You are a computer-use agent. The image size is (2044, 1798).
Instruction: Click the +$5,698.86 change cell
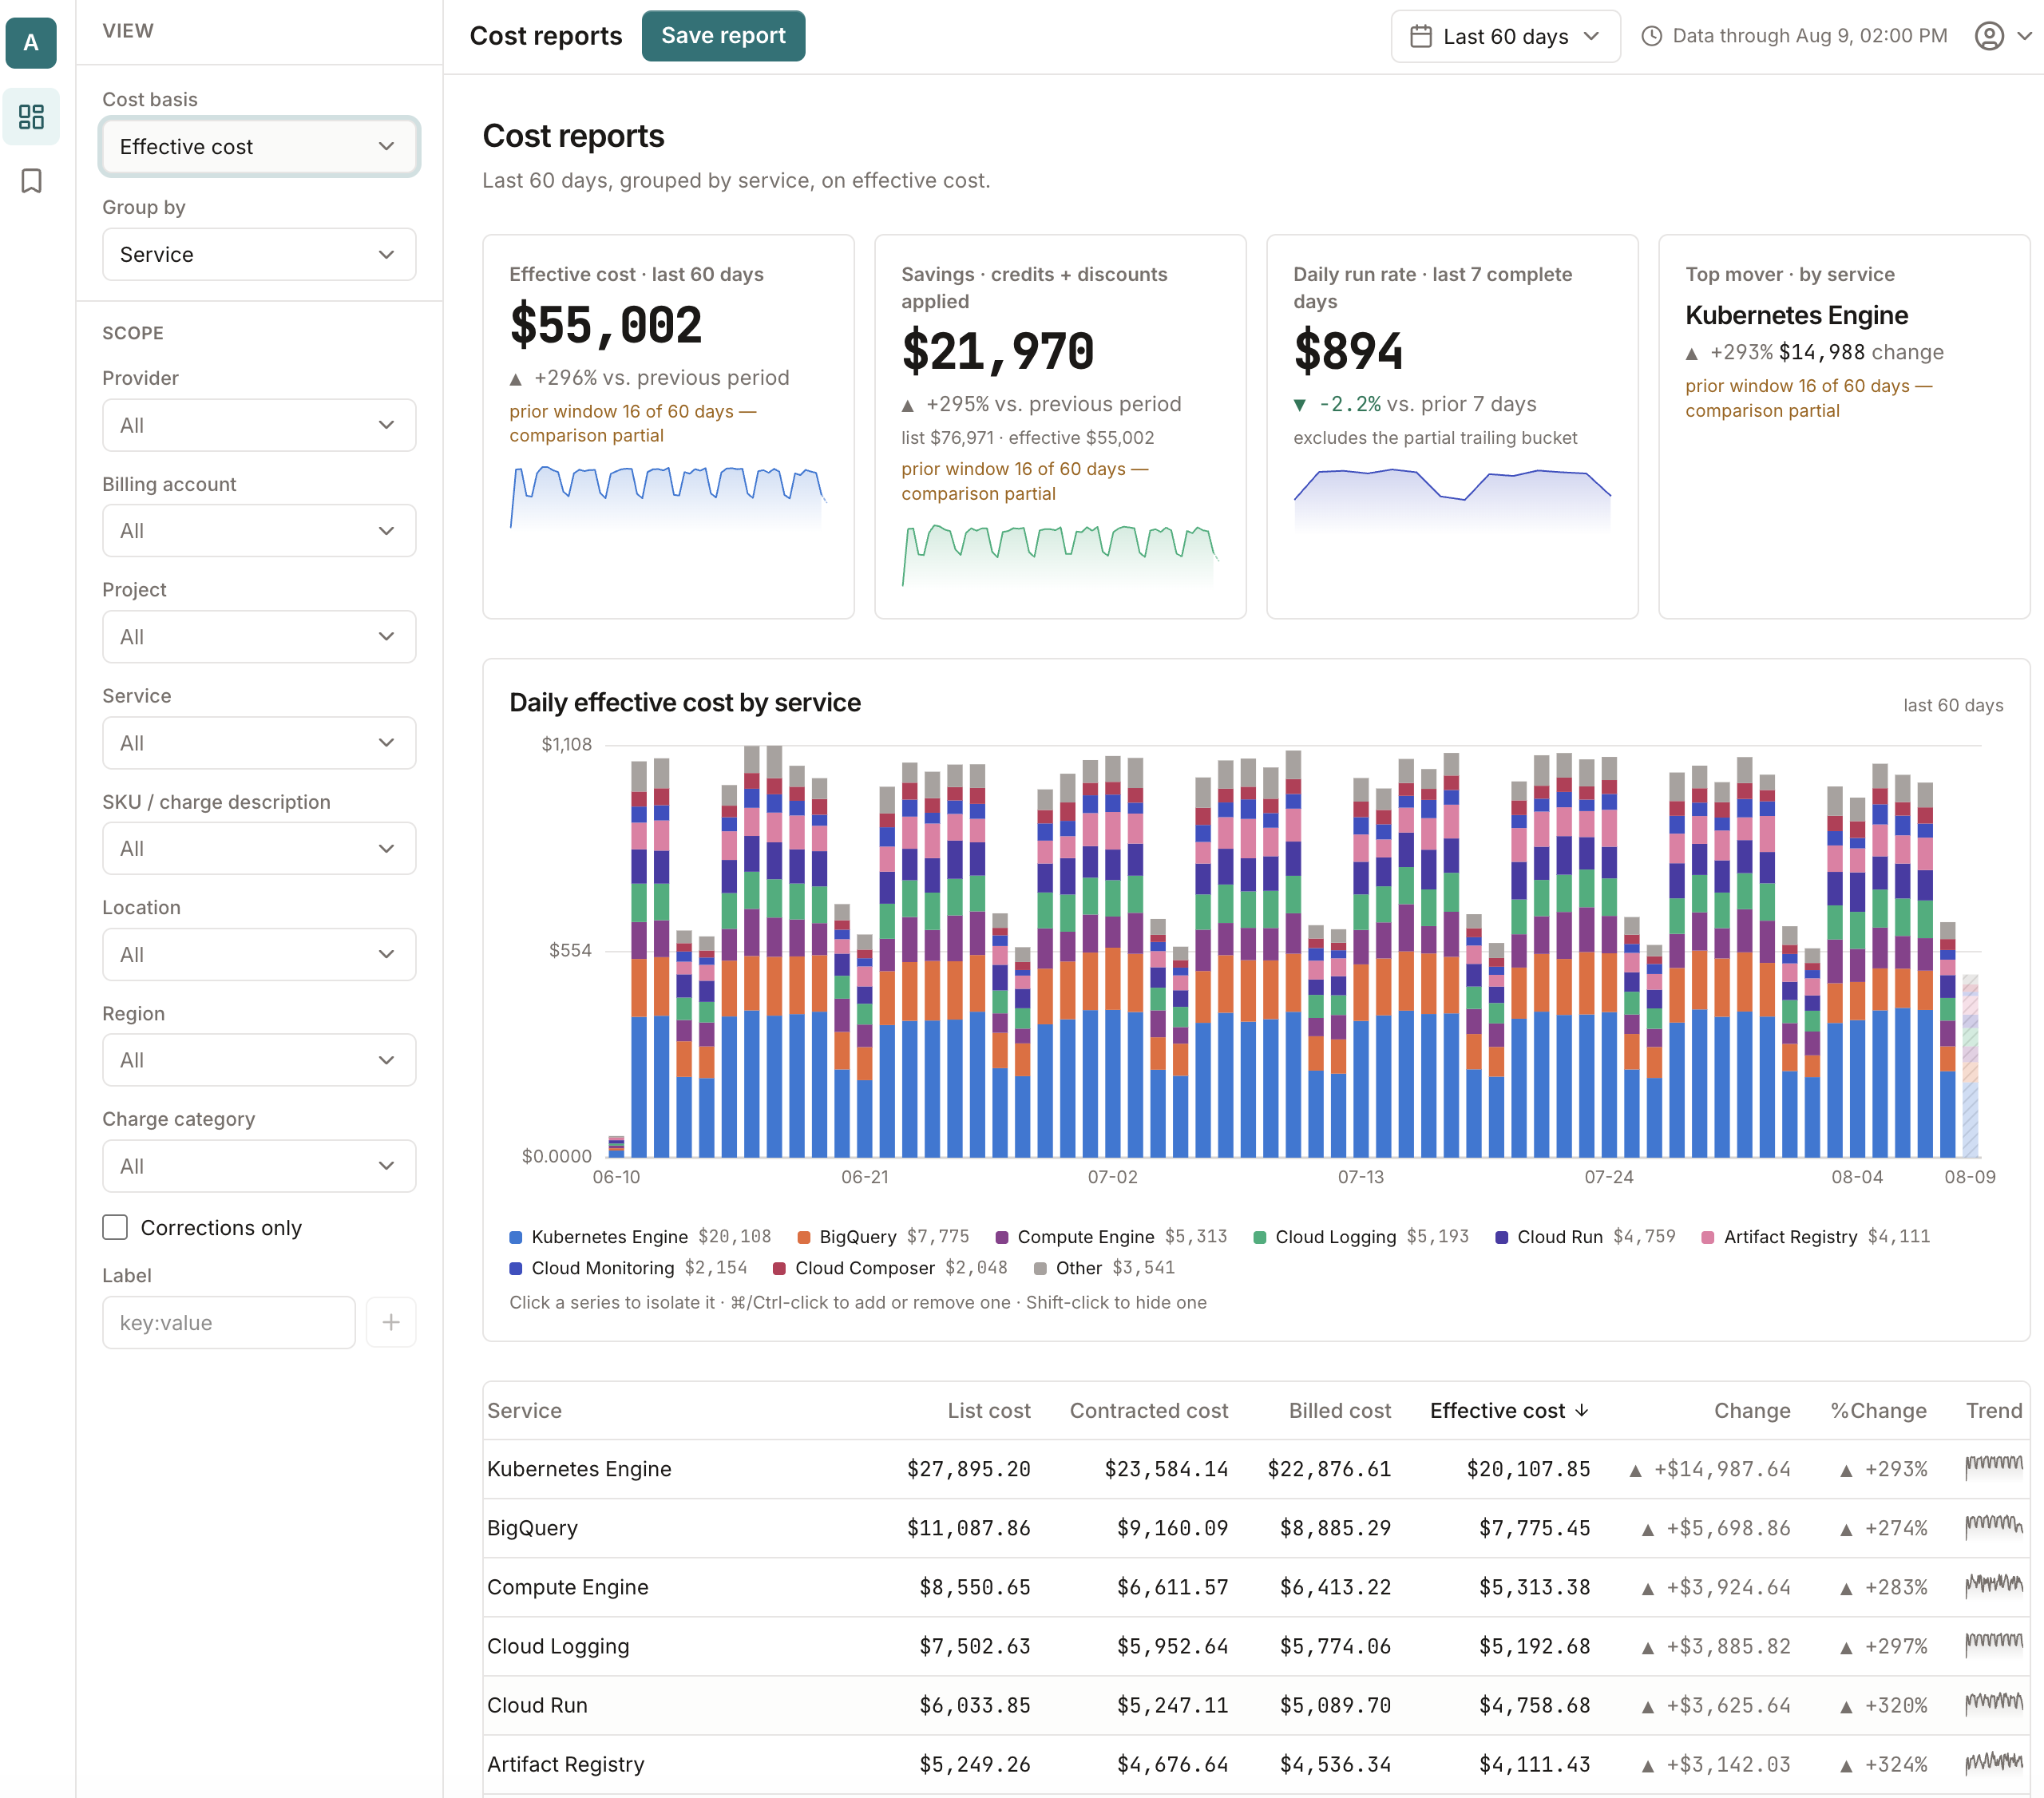[x=1717, y=1527]
